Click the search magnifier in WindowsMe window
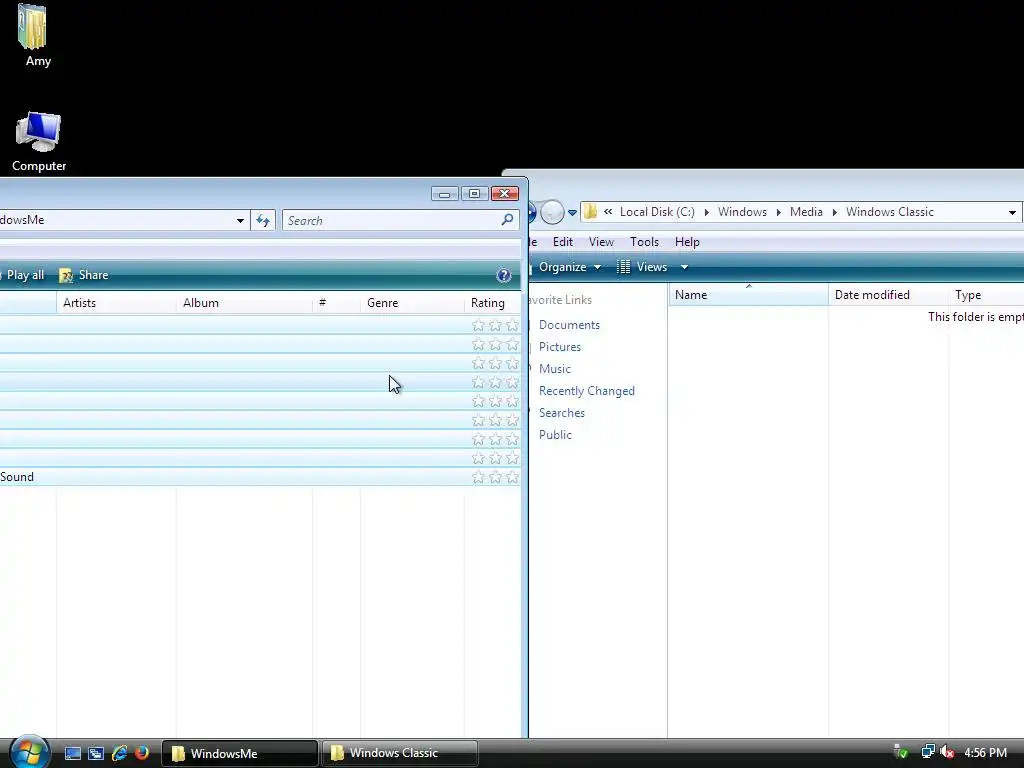The image size is (1024, 768). coord(507,220)
